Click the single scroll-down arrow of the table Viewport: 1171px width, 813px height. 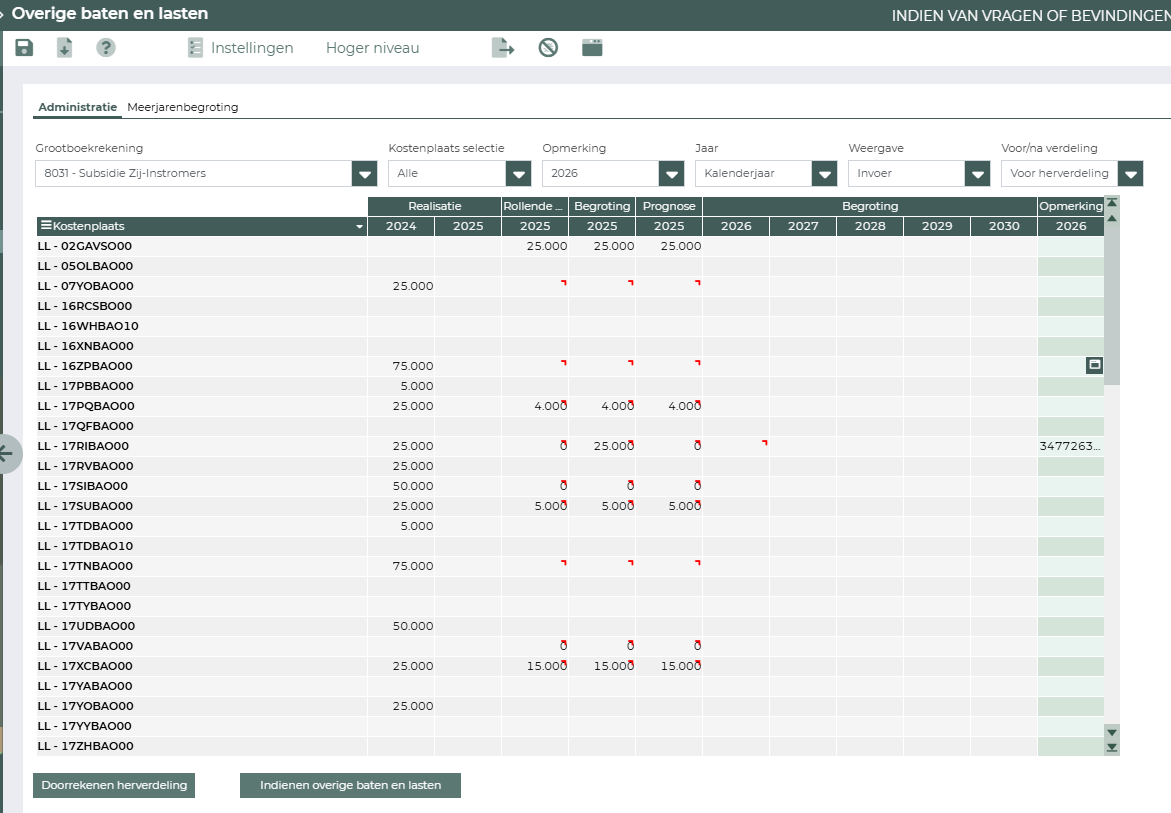coord(1112,732)
